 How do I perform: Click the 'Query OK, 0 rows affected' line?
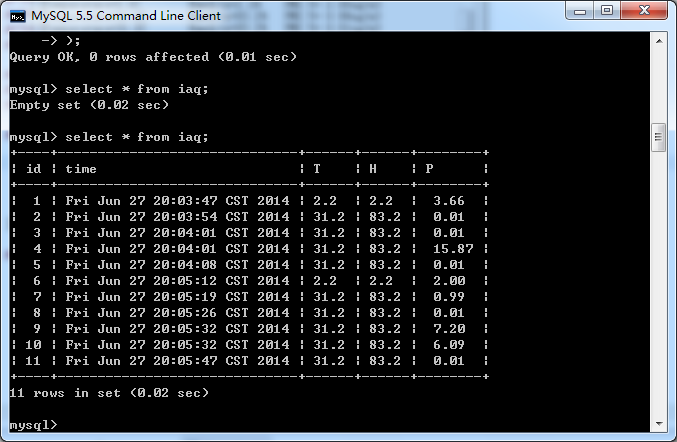[153, 57]
